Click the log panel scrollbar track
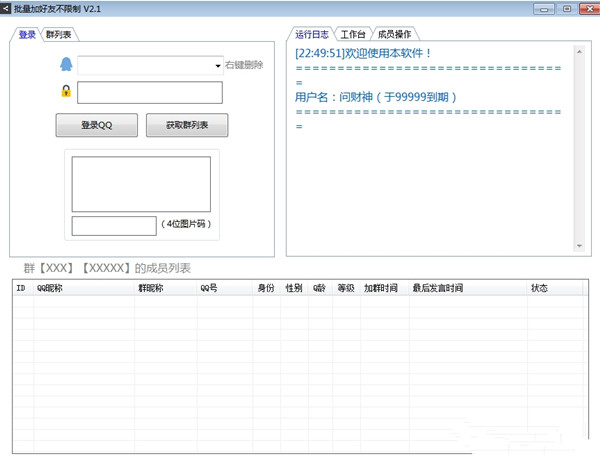Image resolution: width=600 pixels, height=458 pixels. point(579,149)
